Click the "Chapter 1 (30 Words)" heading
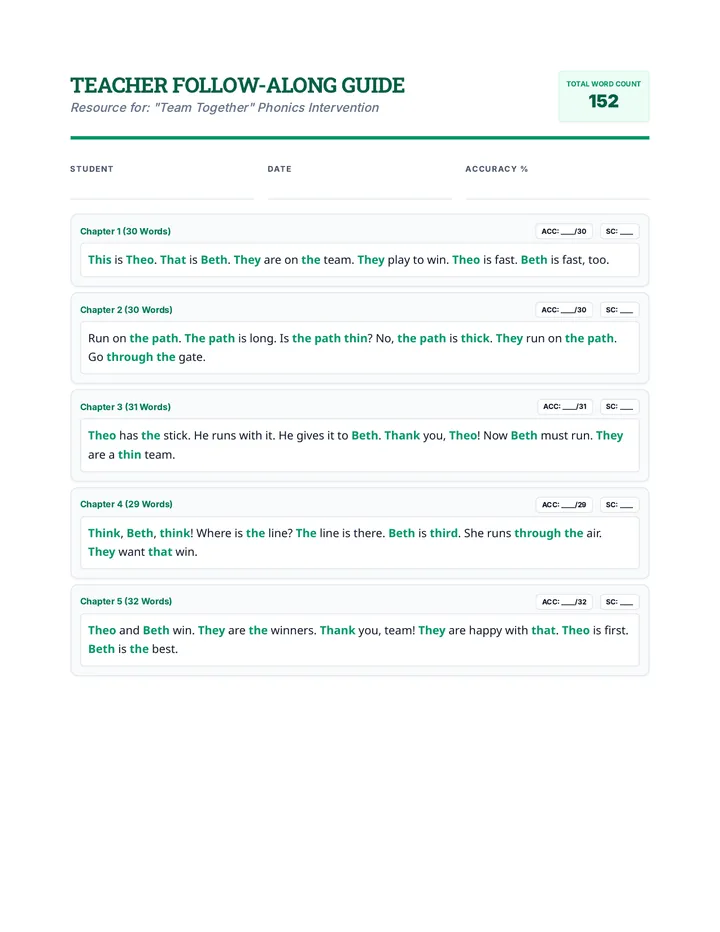Screen dimensions: 720x932 (125, 231)
